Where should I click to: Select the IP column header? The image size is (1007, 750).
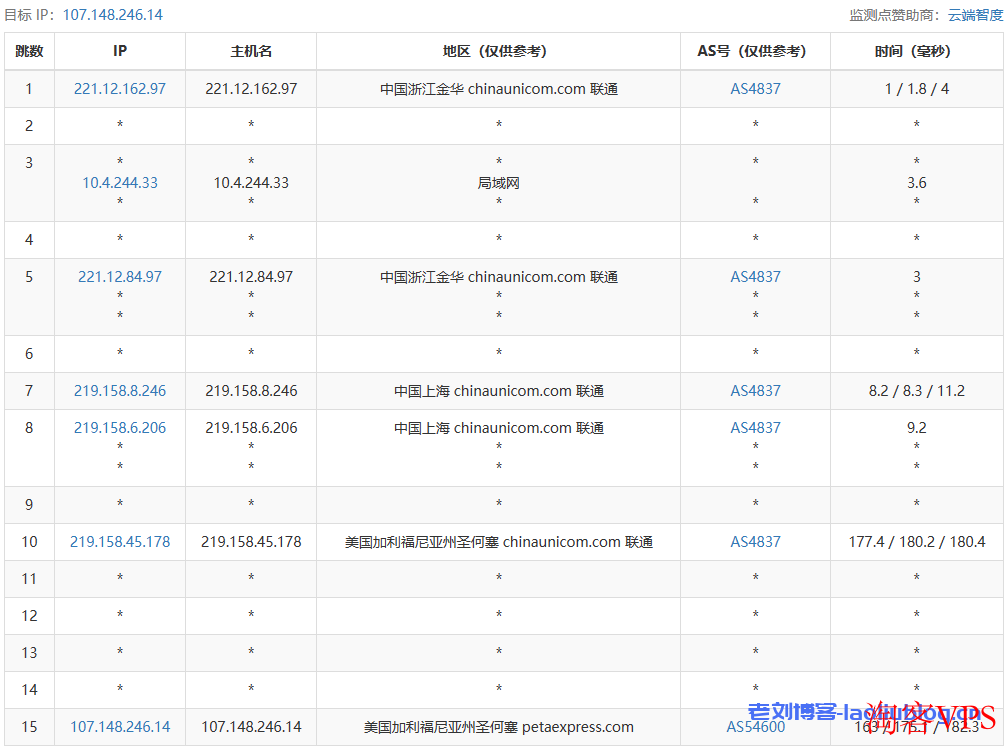point(119,51)
